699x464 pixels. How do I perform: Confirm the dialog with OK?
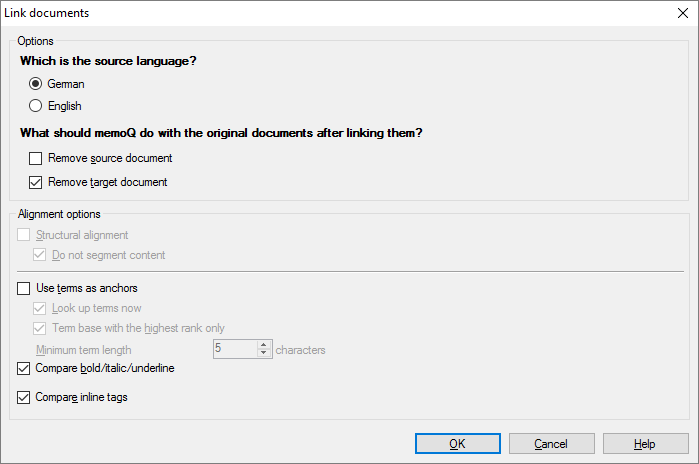[457, 444]
